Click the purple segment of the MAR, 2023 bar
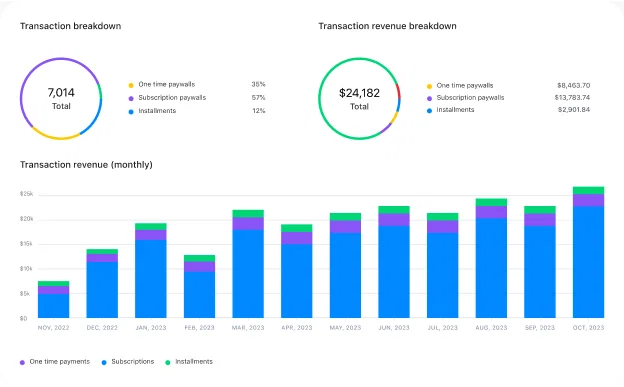624x387 pixels. (248, 224)
